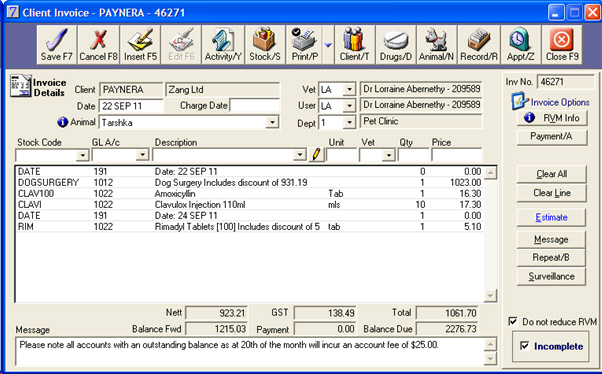Click the blue info icon beside Animal
602x374 pixels.
(x=62, y=122)
